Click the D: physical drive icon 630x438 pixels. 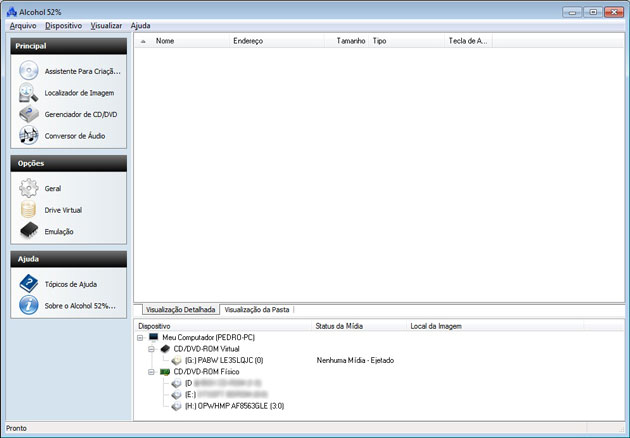[x=176, y=383]
